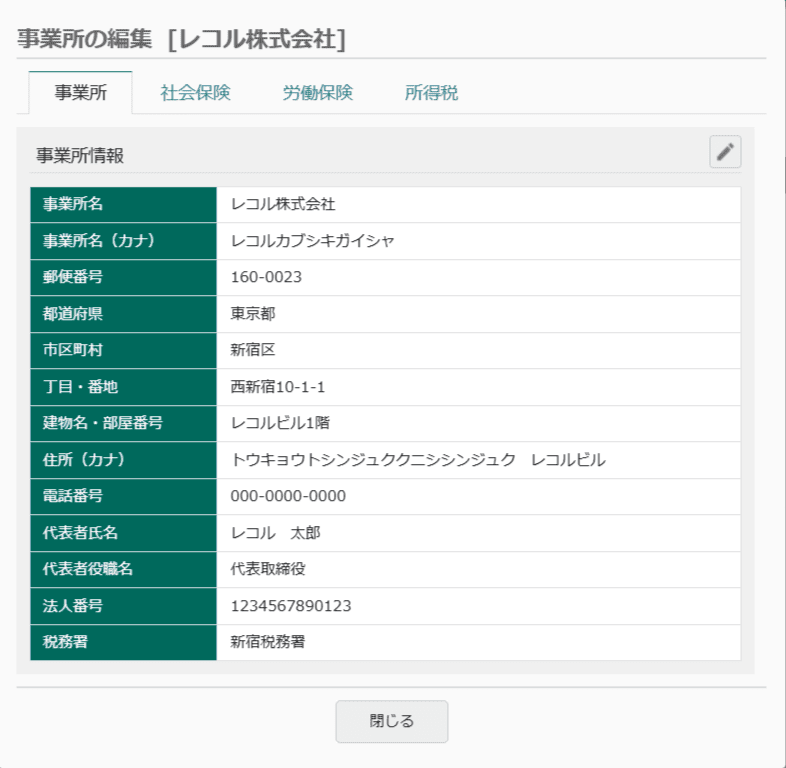Open the 社会保険 tab

click(195, 93)
